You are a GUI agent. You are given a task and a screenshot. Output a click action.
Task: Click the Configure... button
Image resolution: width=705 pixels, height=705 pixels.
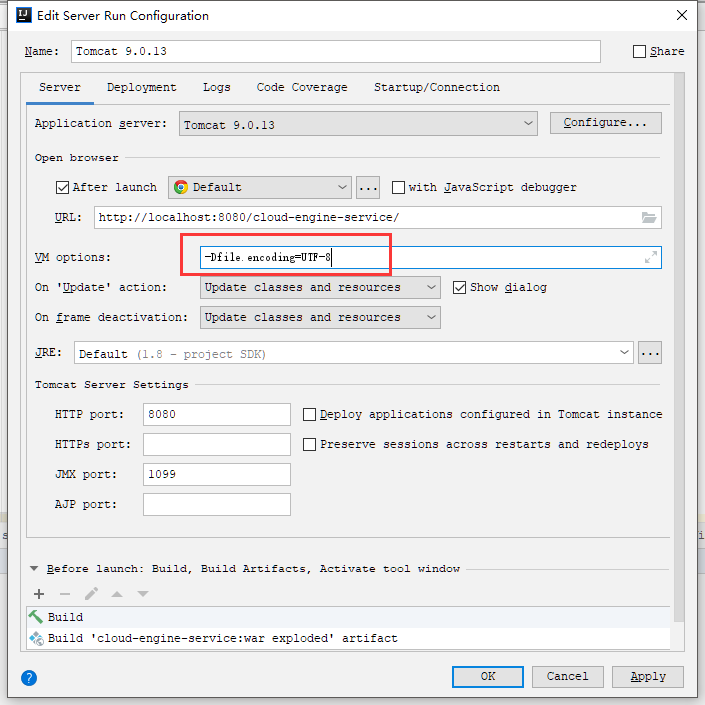[x=606, y=123]
